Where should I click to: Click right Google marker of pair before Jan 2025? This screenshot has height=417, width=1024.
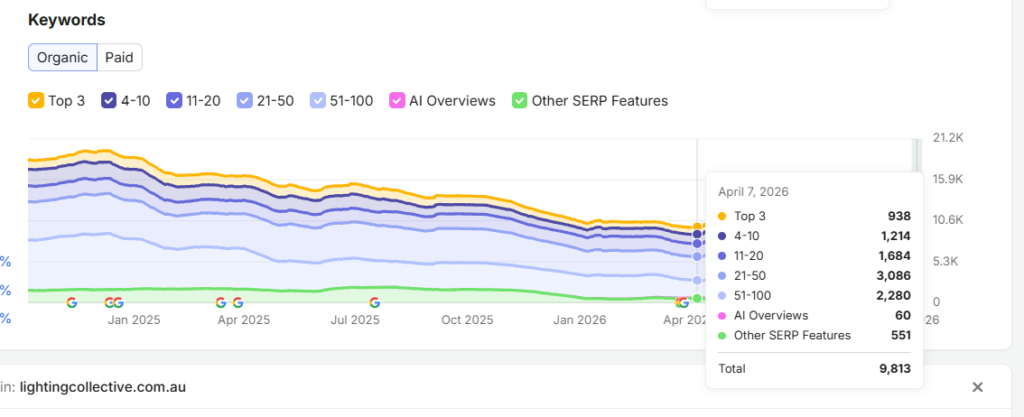pyautogui.click(x=118, y=303)
